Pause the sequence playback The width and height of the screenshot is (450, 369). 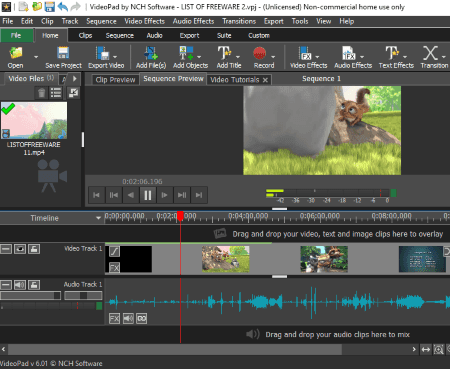click(x=148, y=195)
